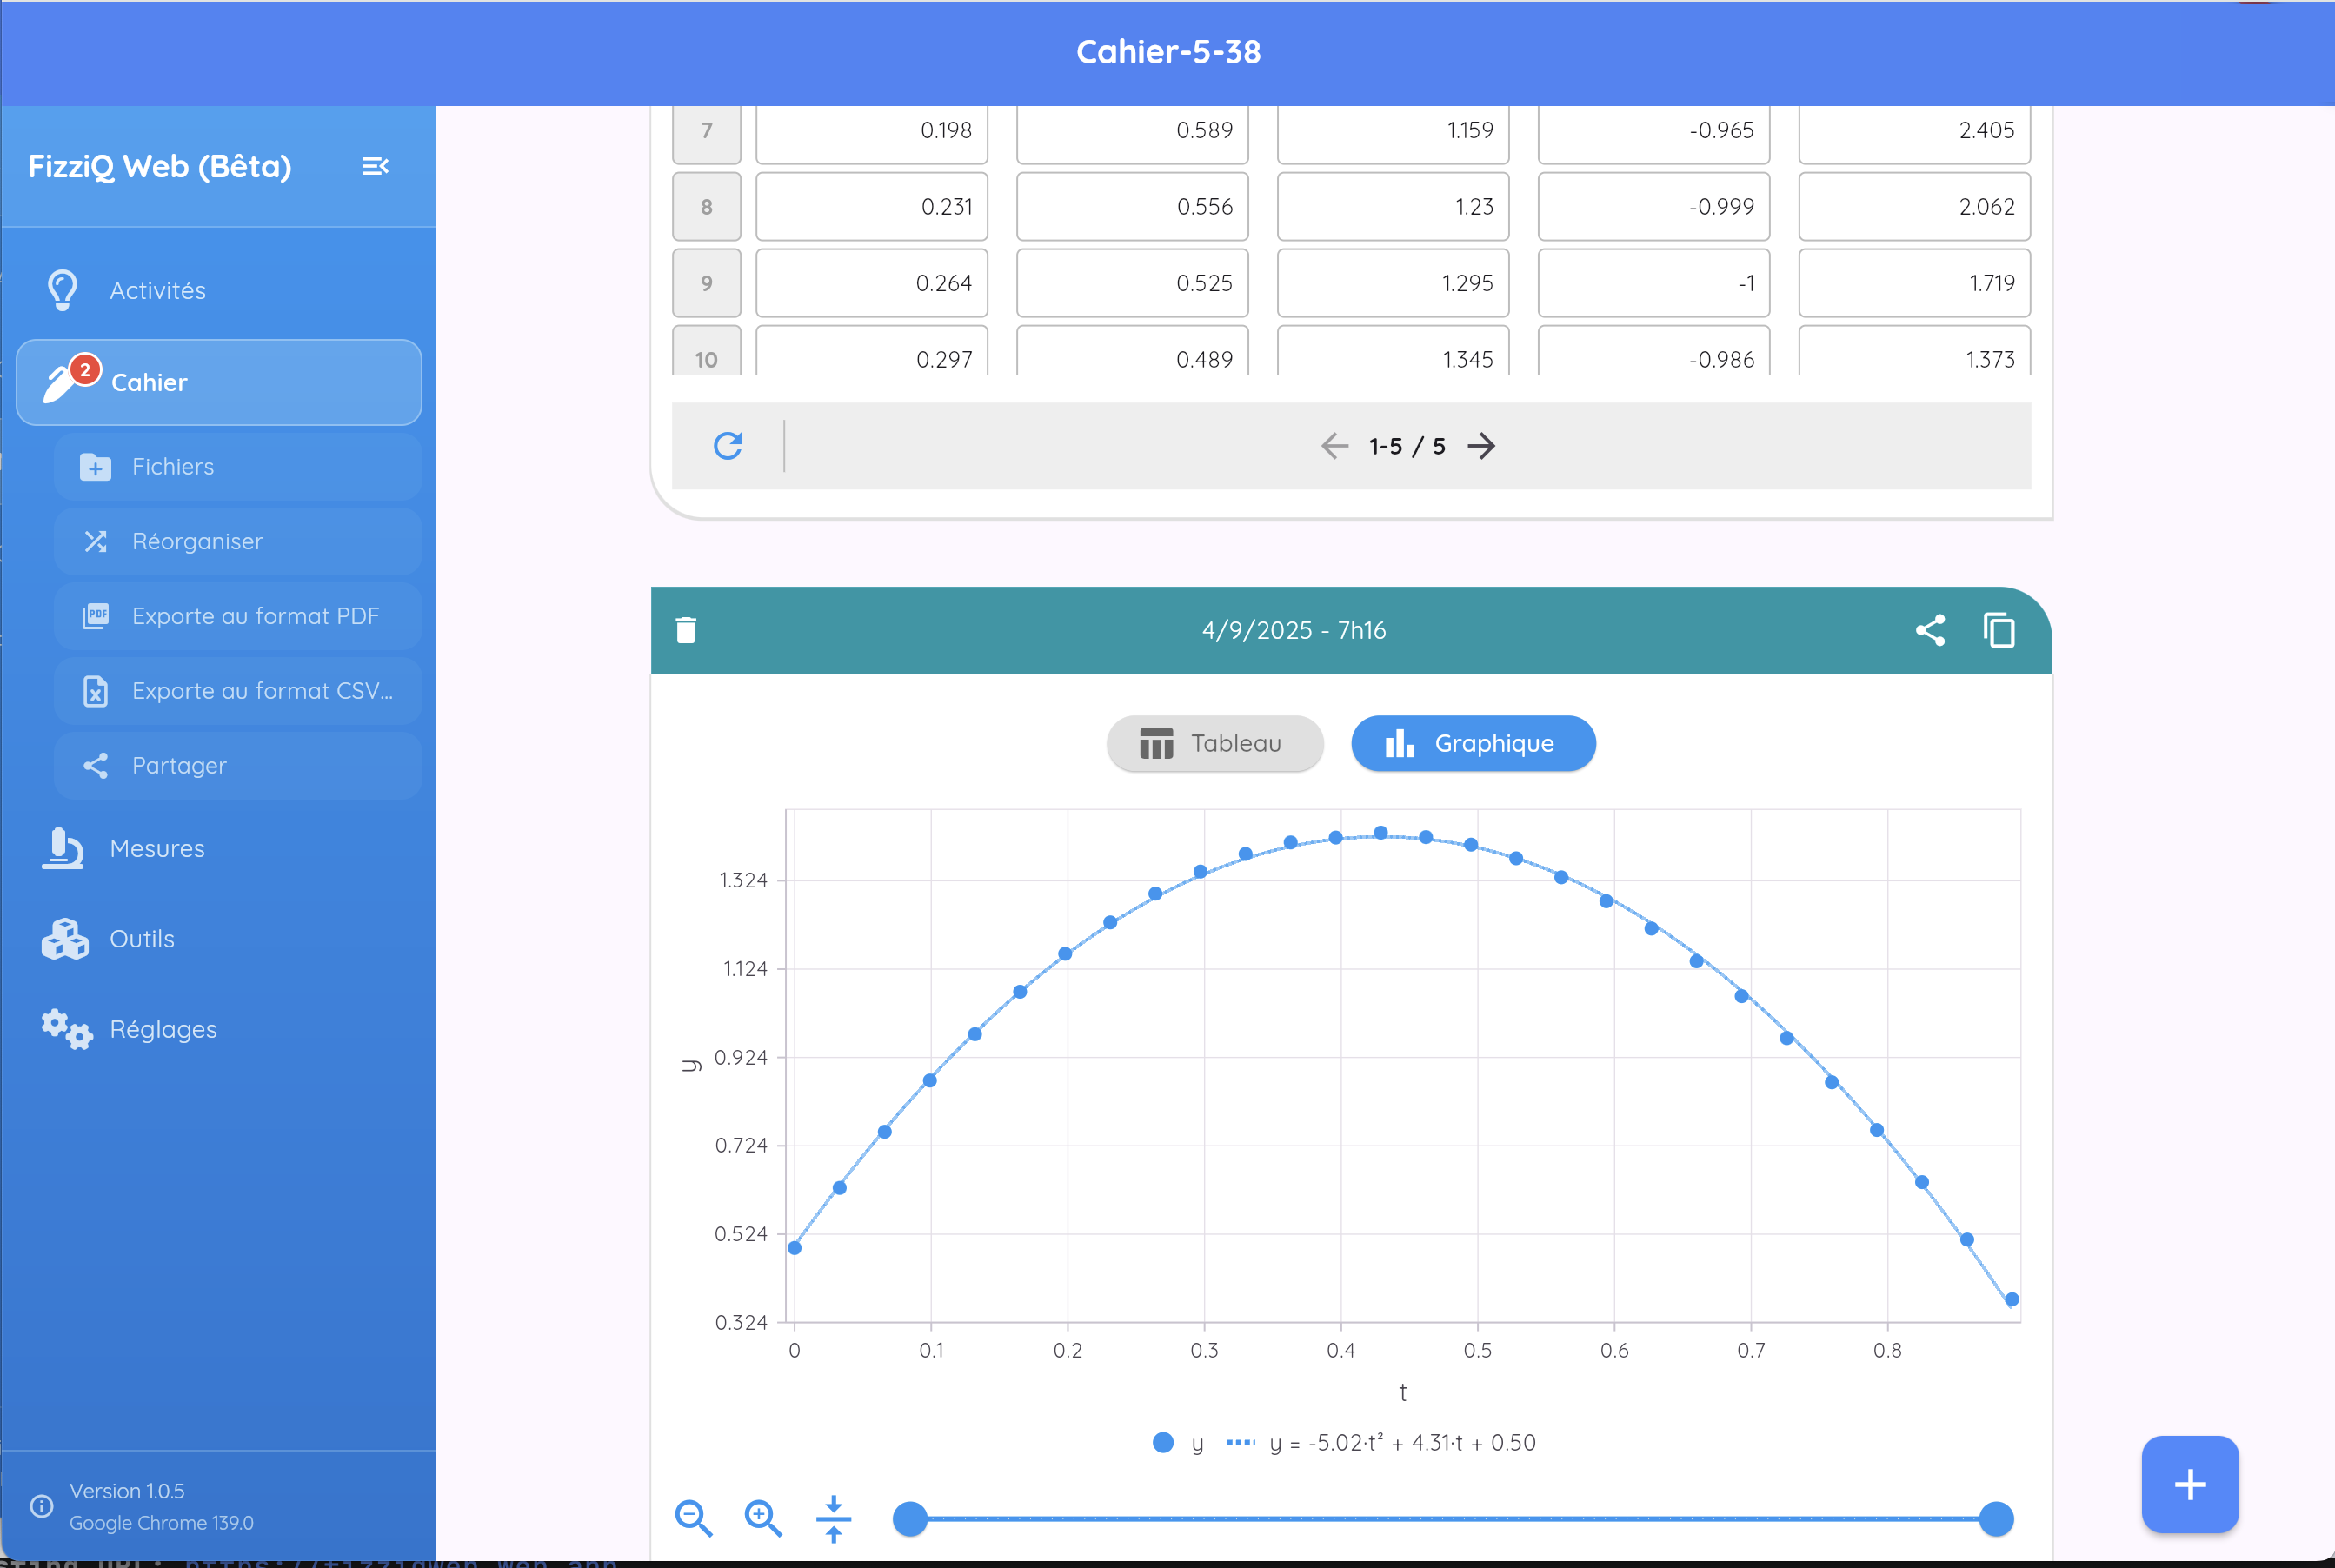The height and width of the screenshot is (1568, 2335).
Task: Select row number 8 header
Action: 707,207
